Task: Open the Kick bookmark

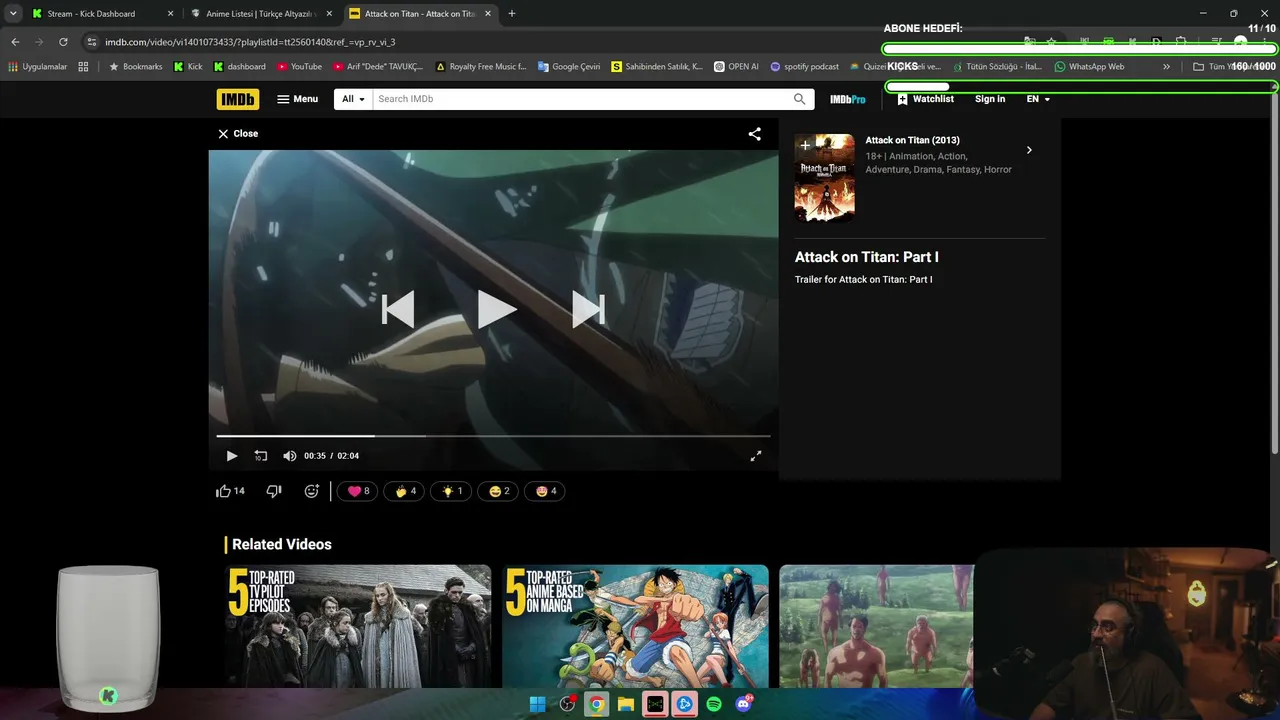Action: [x=188, y=67]
